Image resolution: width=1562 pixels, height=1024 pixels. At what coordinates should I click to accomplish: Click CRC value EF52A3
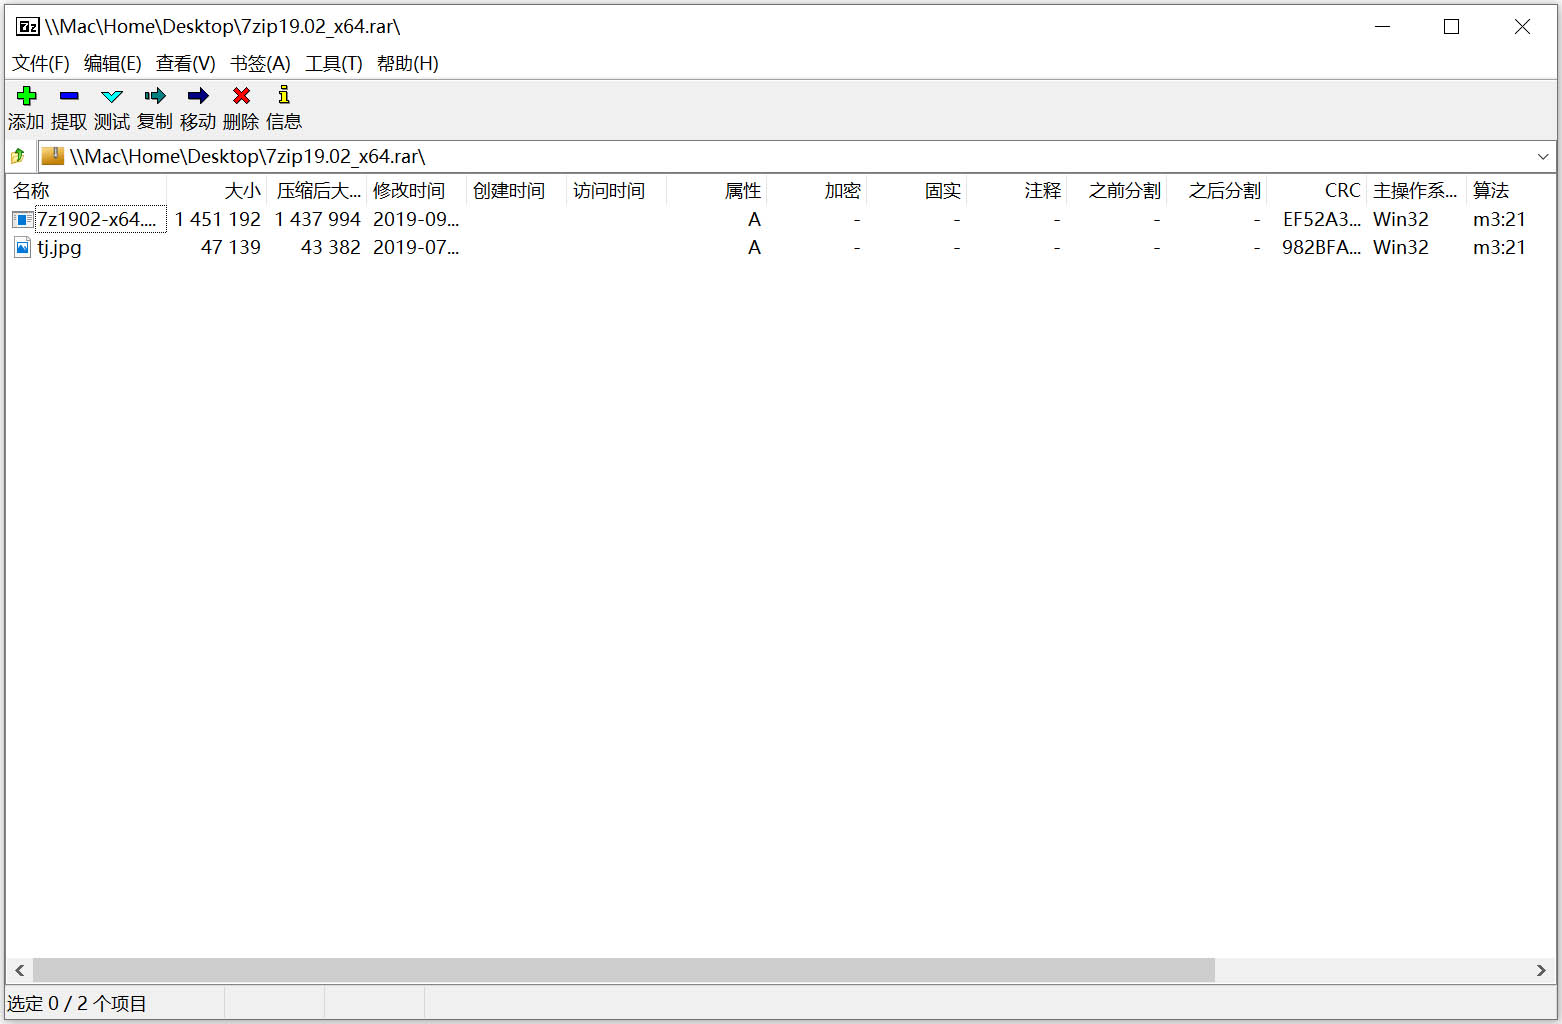pyautogui.click(x=1322, y=219)
